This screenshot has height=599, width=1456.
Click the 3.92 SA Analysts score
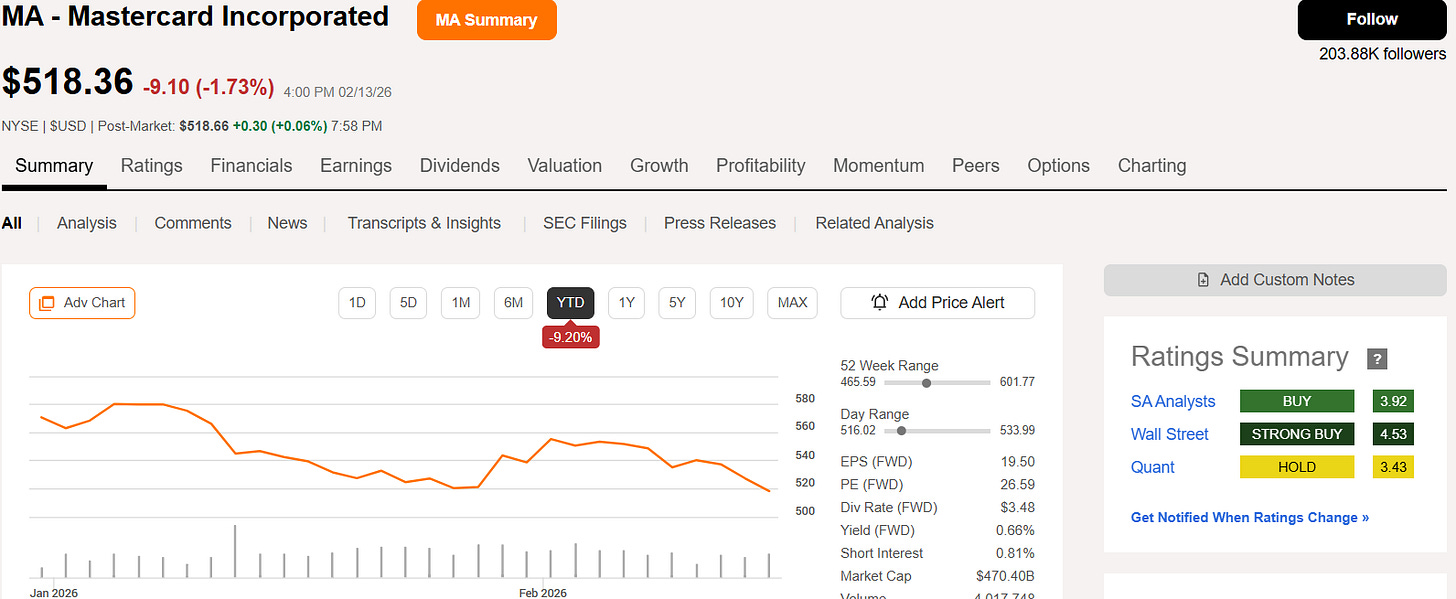[1391, 401]
